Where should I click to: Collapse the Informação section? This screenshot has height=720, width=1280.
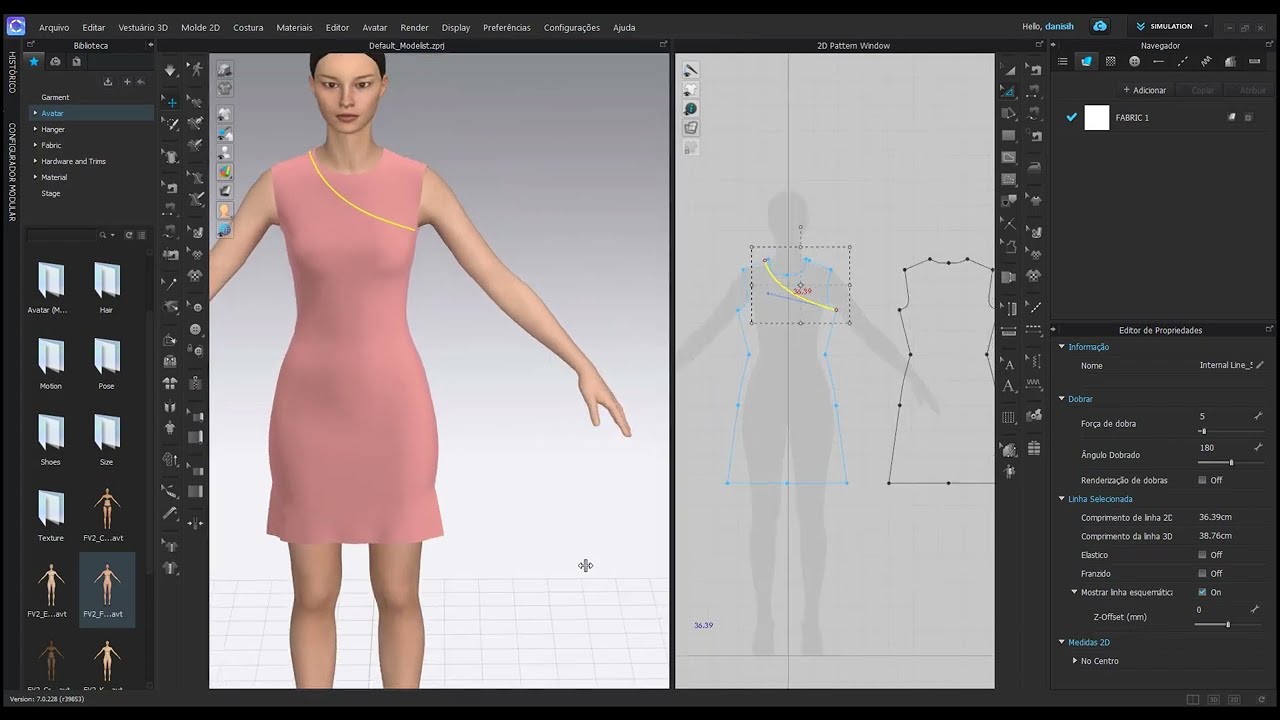coord(1062,347)
